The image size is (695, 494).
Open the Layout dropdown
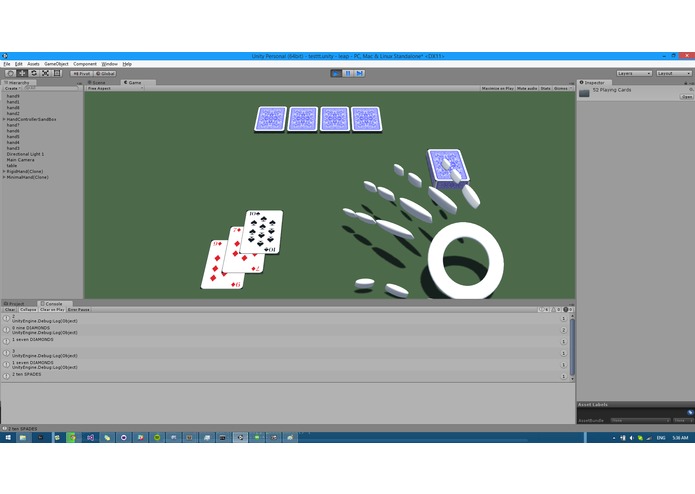pos(674,73)
